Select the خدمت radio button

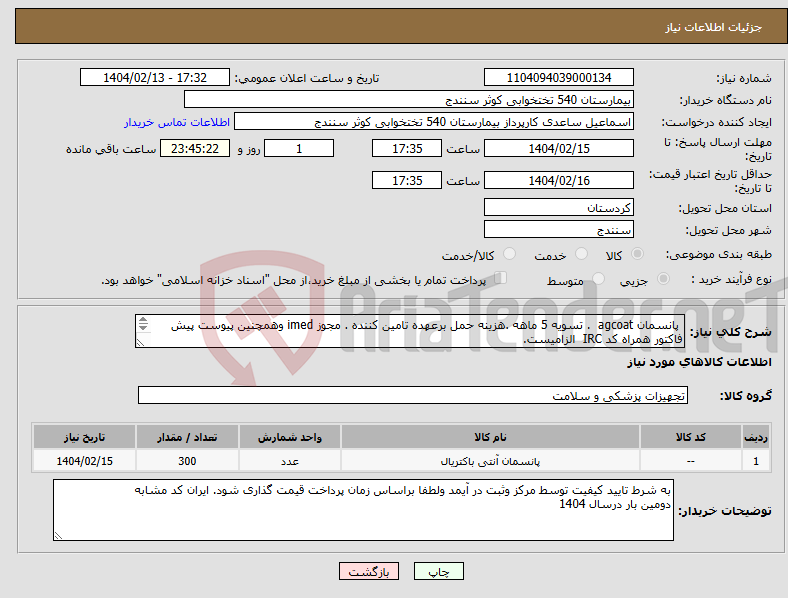click(581, 254)
